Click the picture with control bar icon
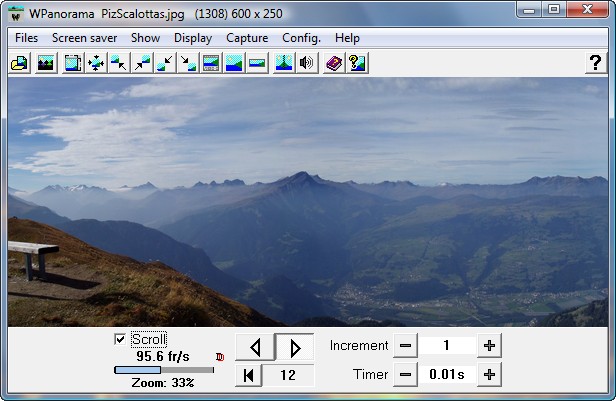The image size is (616, 401). coord(211,63)
